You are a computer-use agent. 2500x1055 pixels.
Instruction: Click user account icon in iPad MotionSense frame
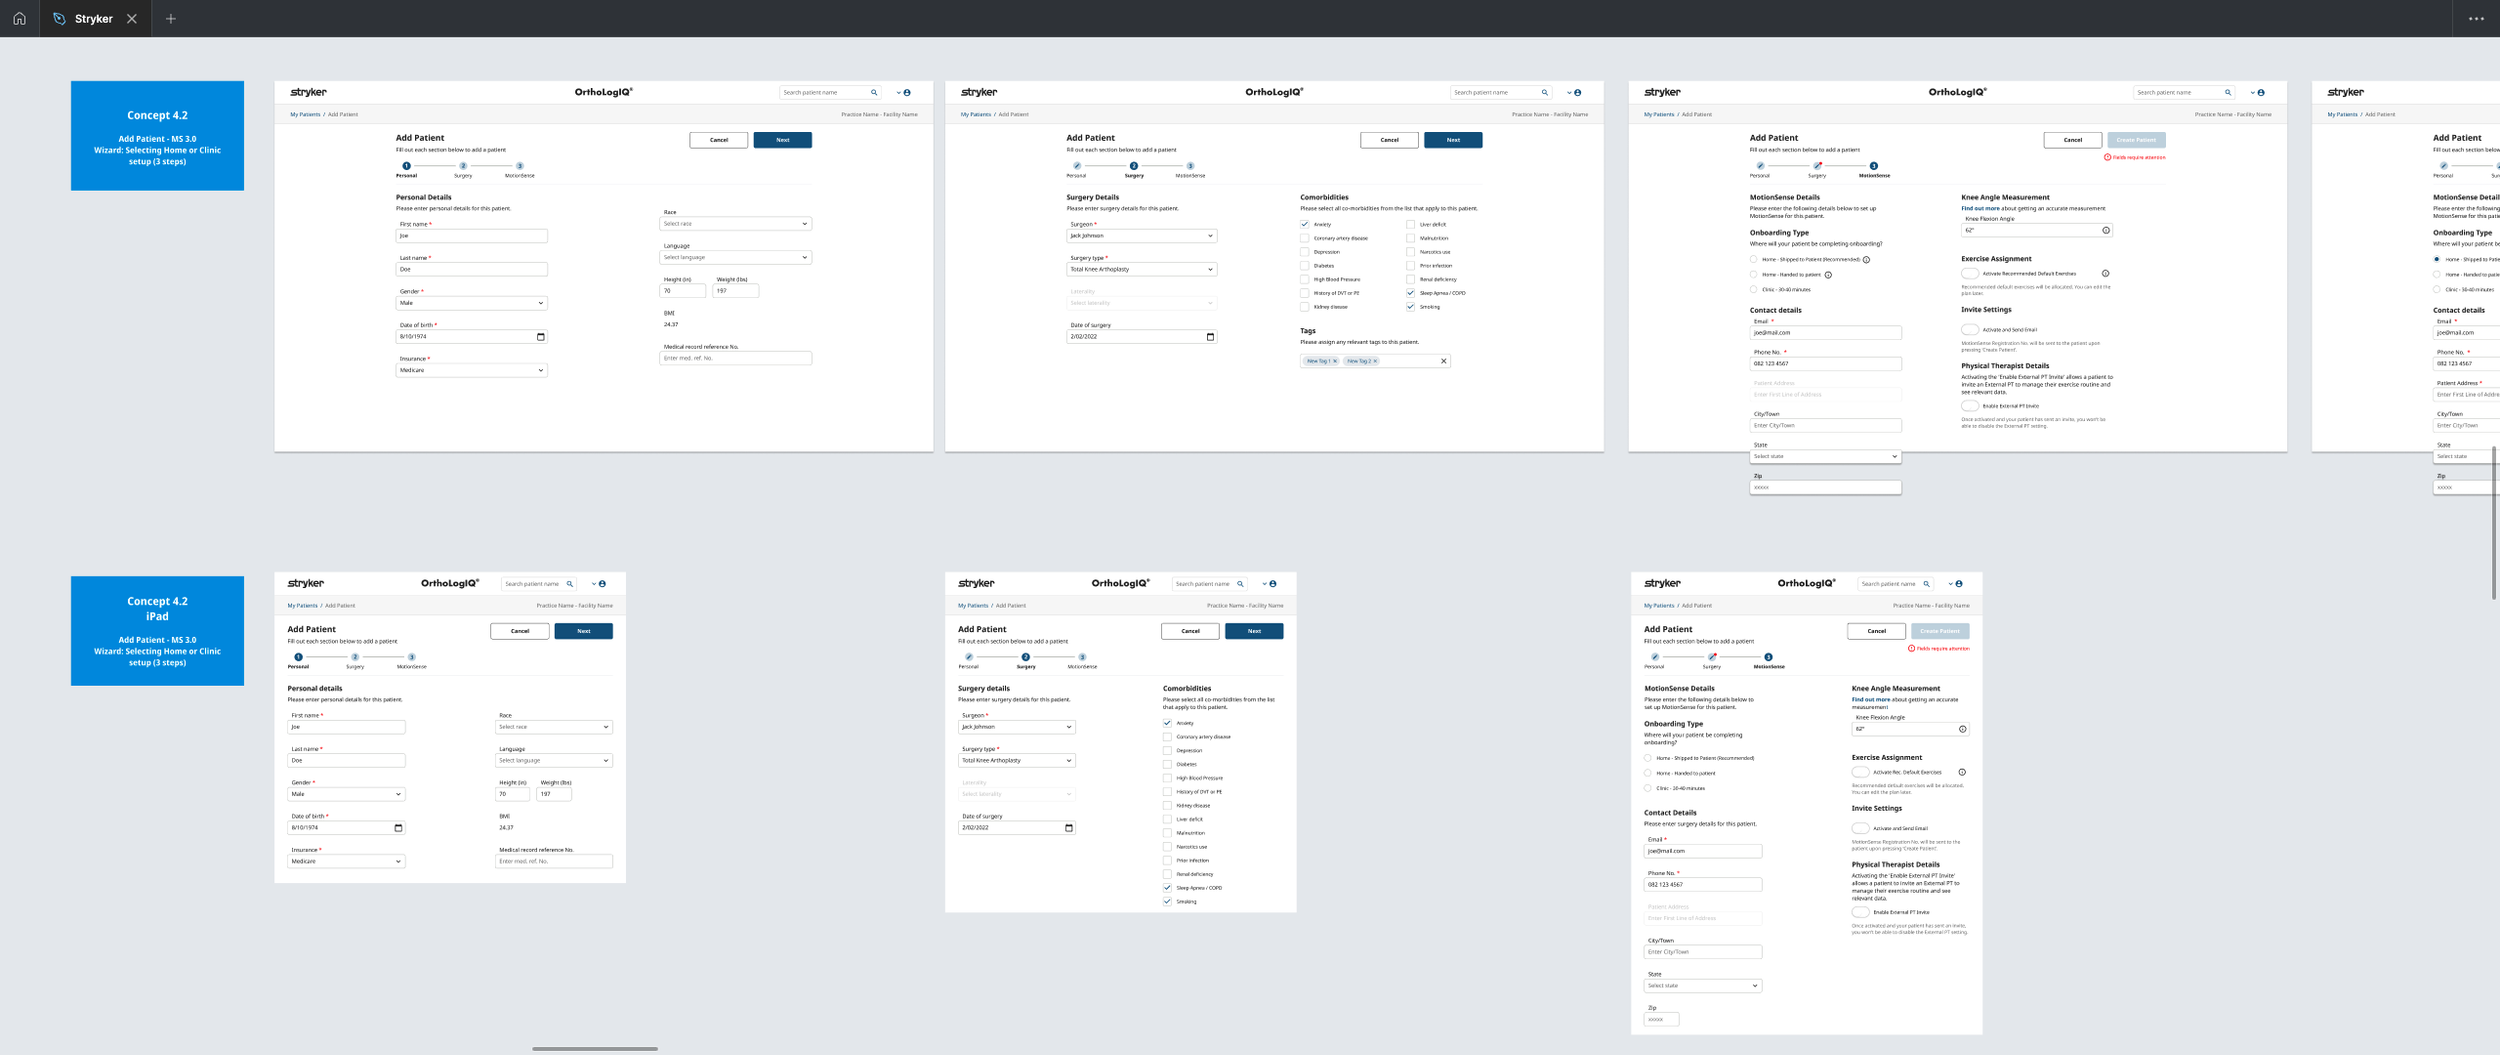(x=1959, y=583)
